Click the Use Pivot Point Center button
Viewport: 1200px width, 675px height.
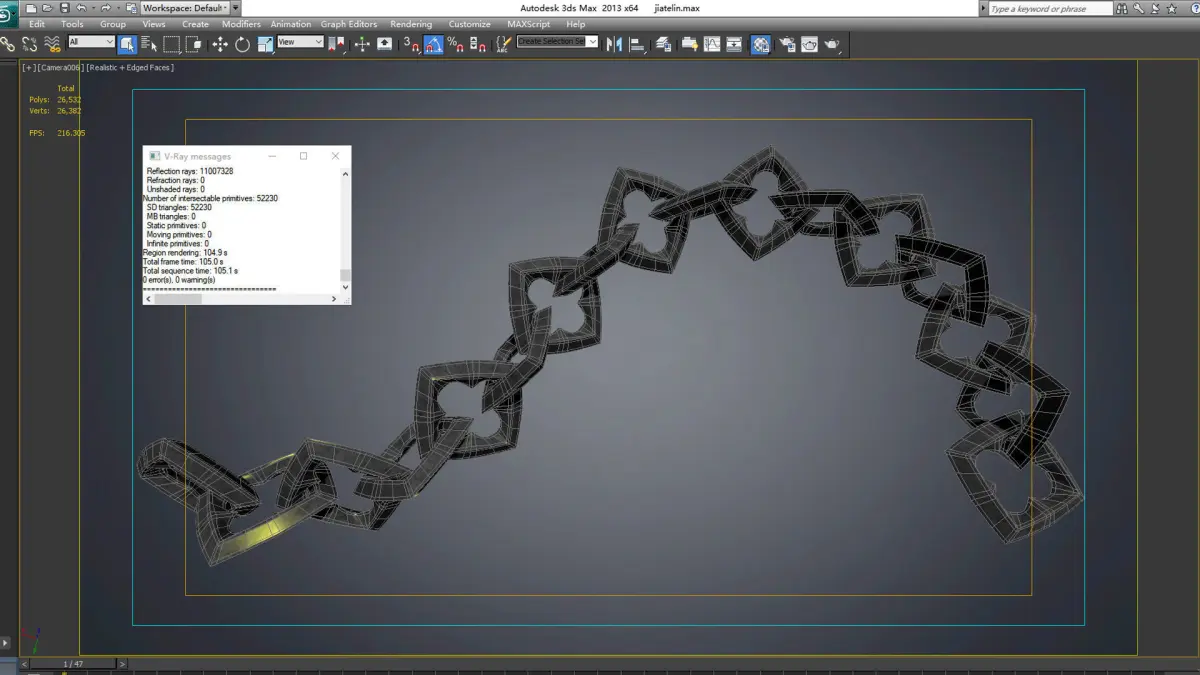[336, 44]
